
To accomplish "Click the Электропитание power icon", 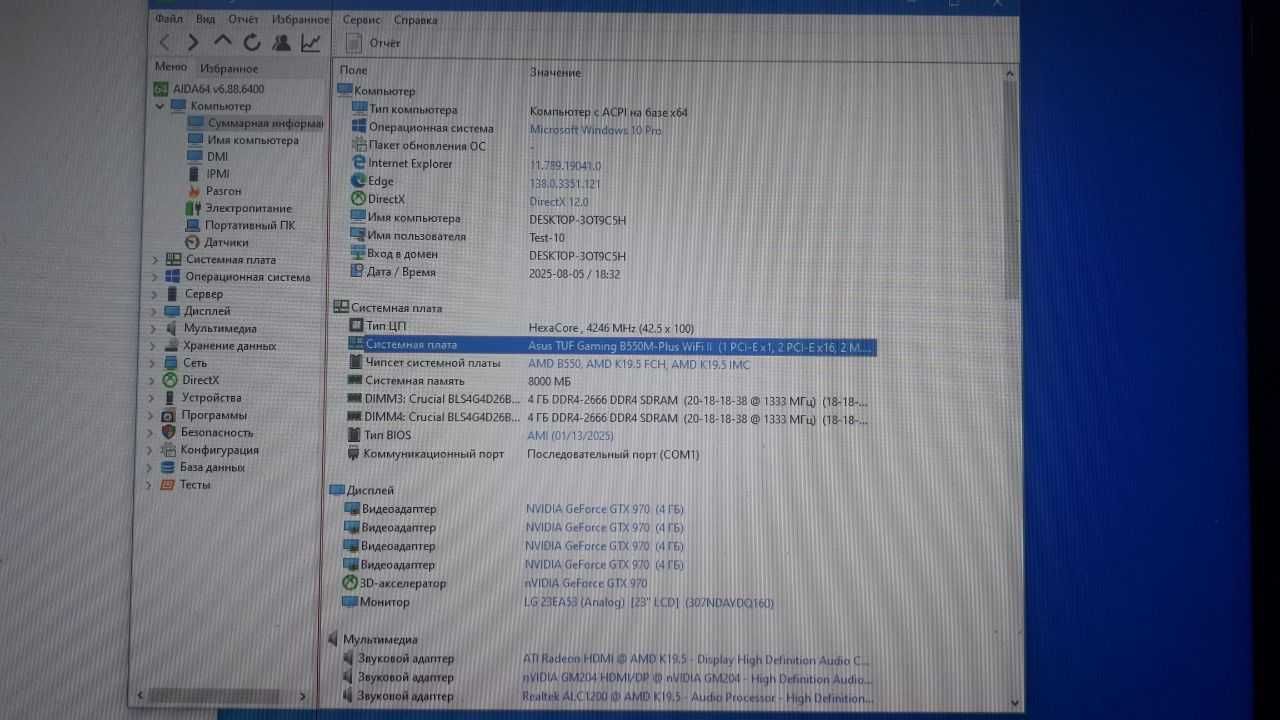I will pos(195,208).
